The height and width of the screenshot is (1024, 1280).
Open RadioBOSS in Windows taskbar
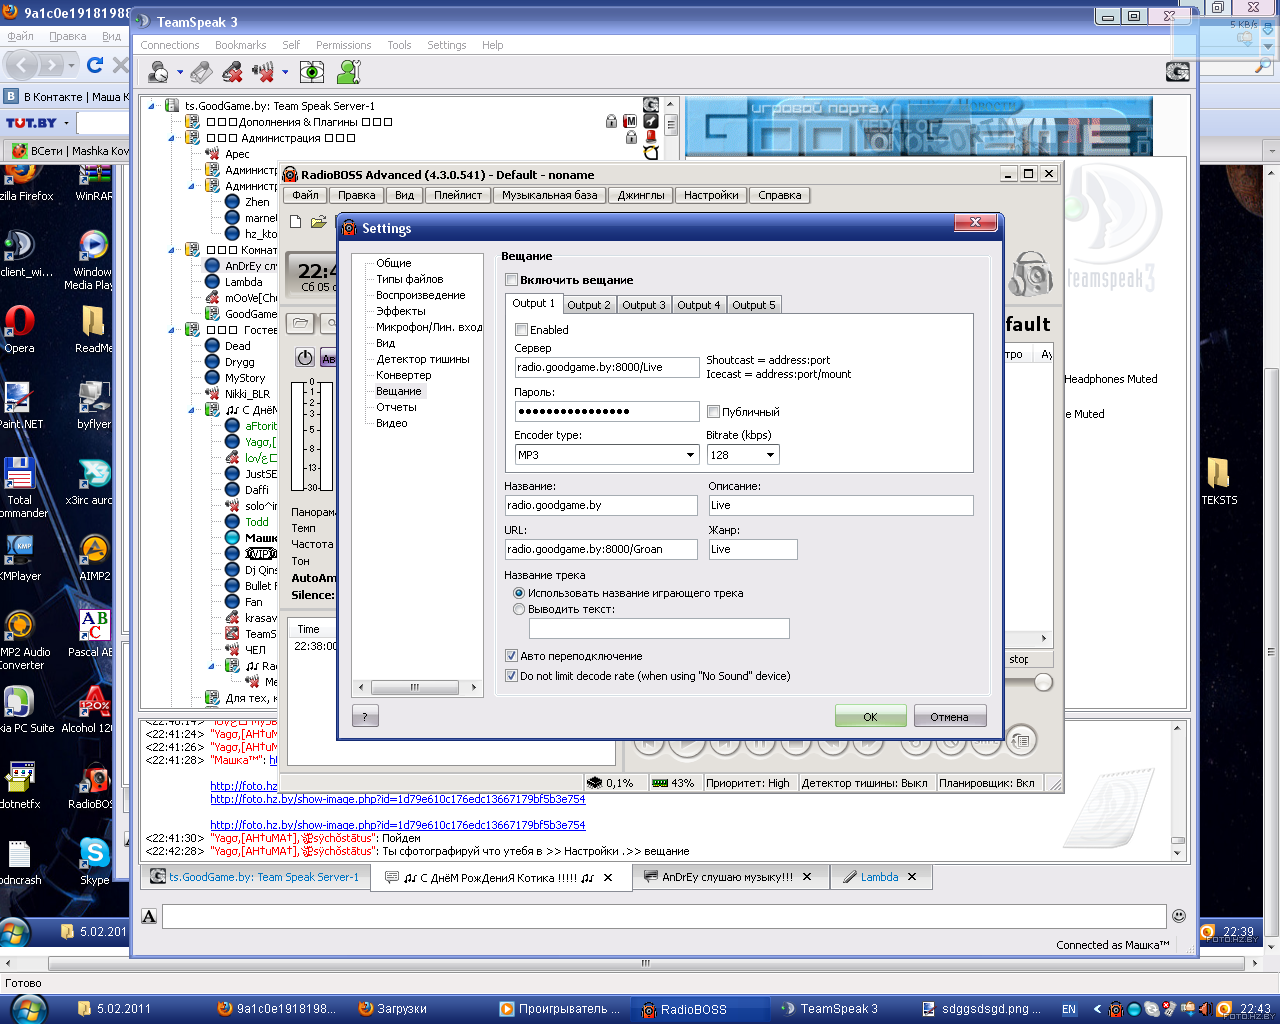point(700,1009)
